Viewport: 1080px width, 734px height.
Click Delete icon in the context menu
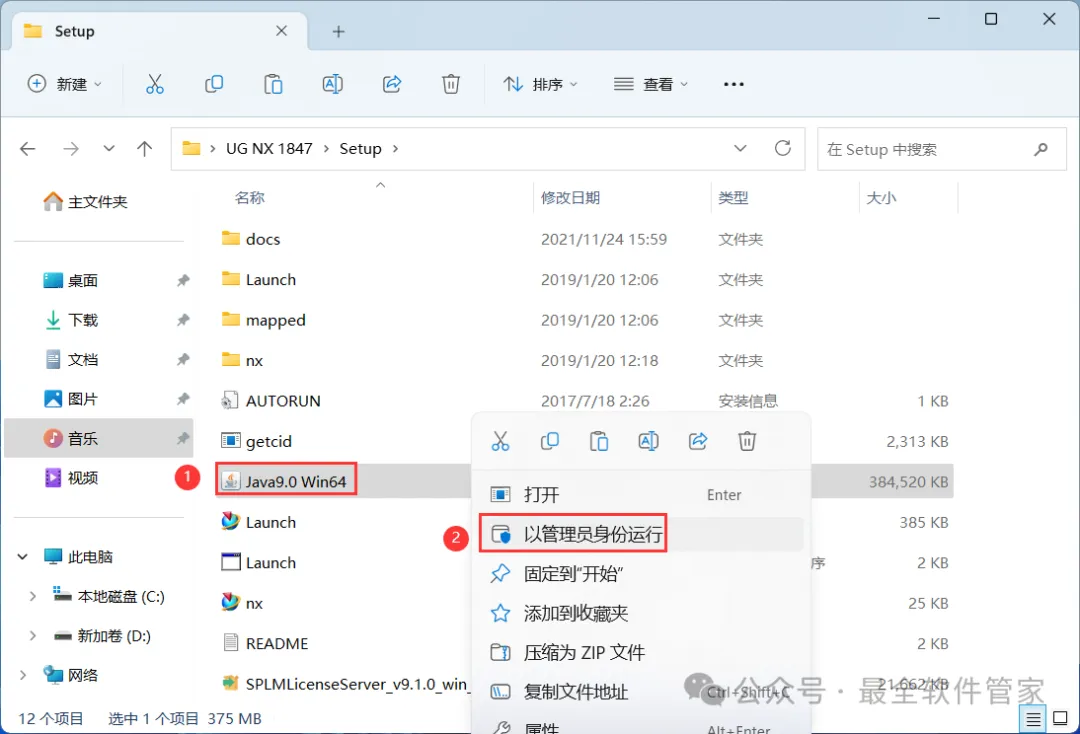(747, 441)
